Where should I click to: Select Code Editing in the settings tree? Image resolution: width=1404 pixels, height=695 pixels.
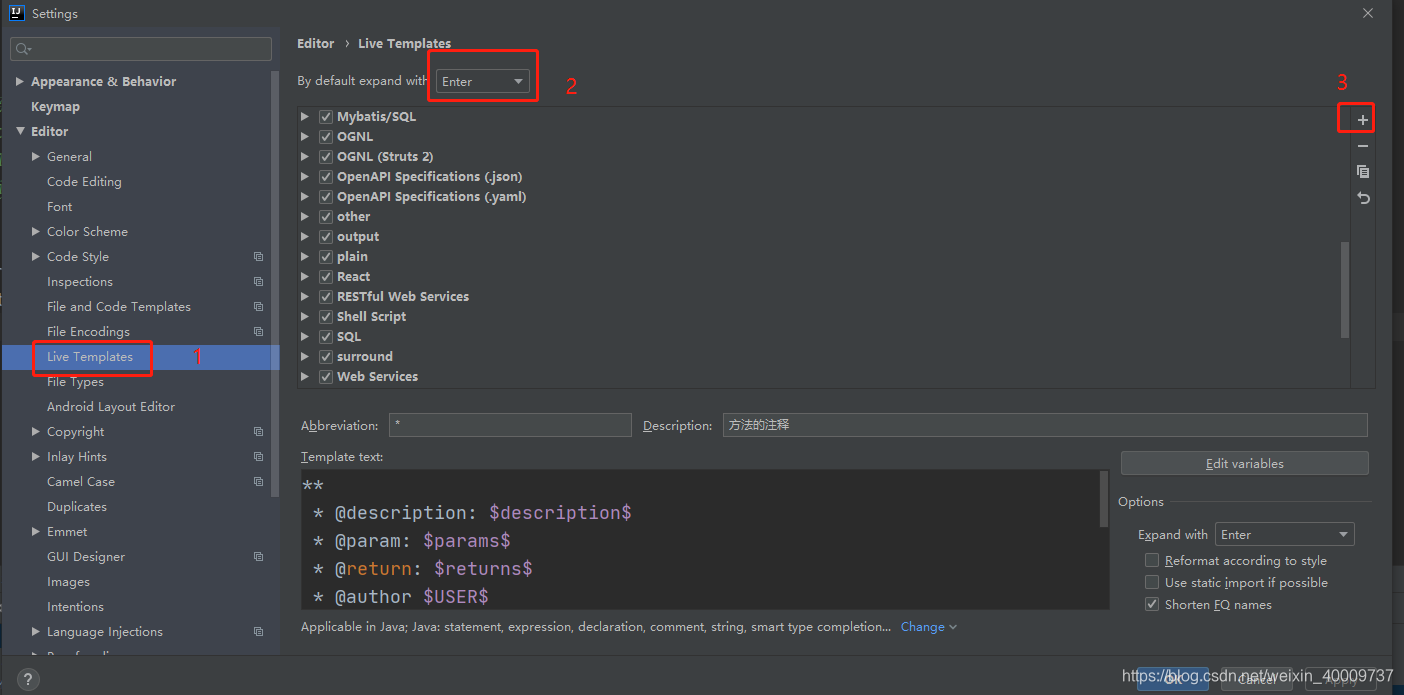coord(84,182)
